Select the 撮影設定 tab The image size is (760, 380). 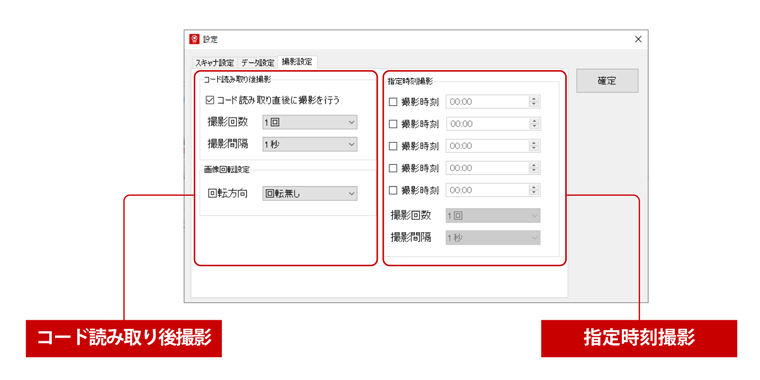pos(298,62)
